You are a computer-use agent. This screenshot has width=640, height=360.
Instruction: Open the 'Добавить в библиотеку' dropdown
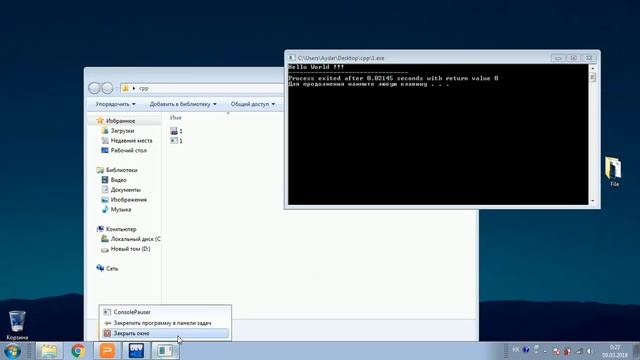point(183,104)
